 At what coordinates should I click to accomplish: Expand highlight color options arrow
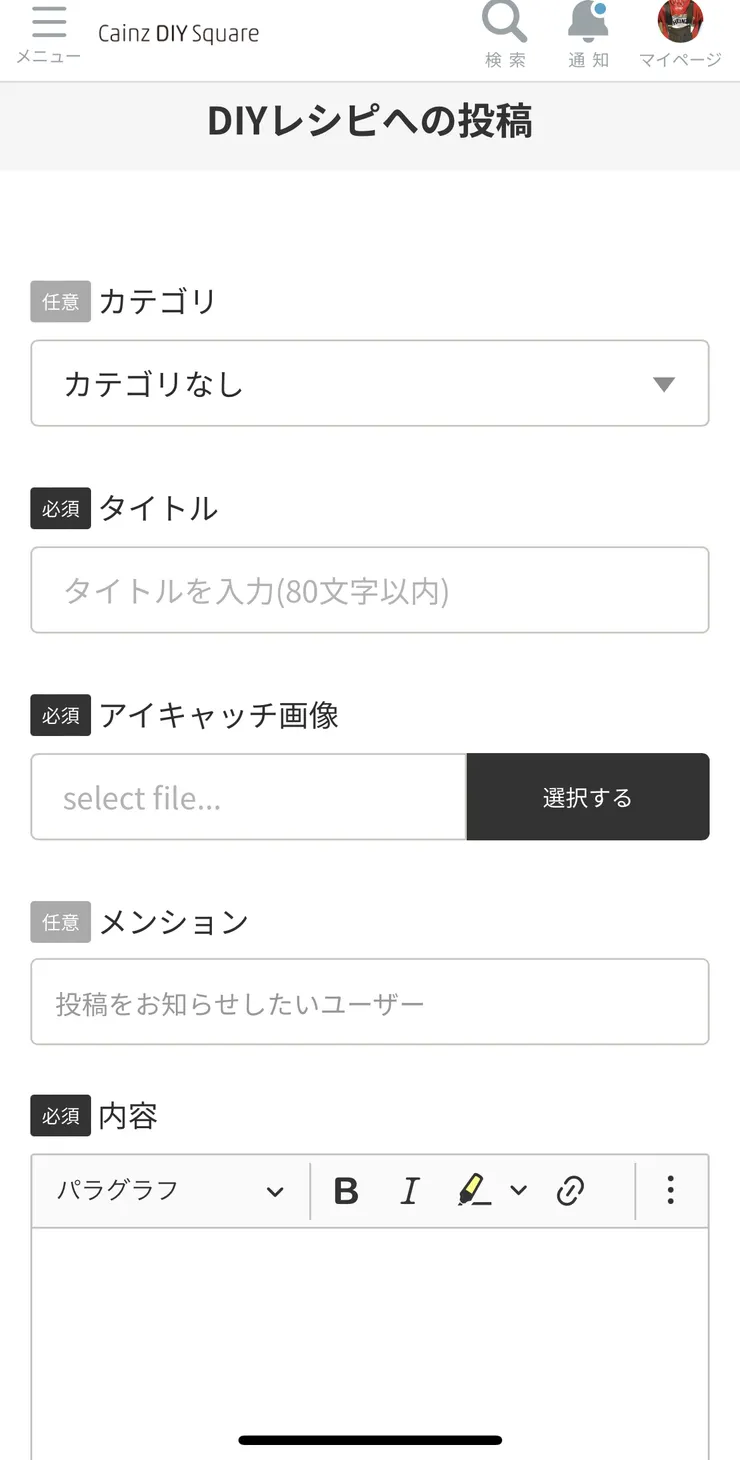(518, 1190)
